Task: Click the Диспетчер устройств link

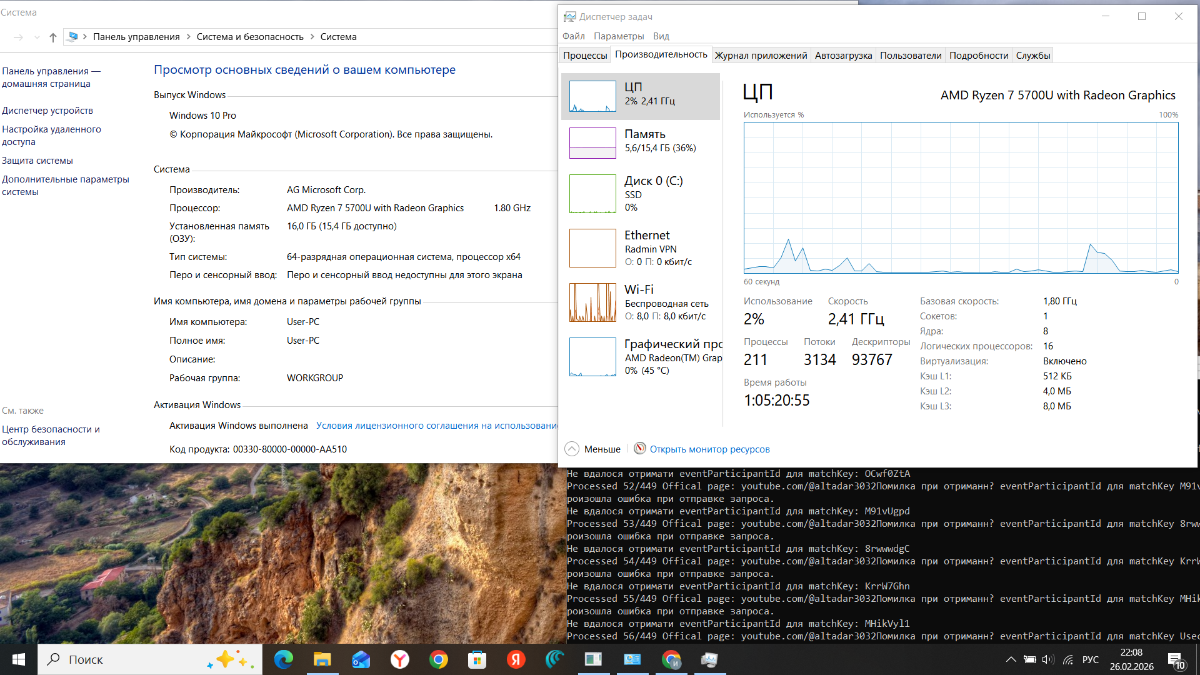Action: point(47,111)
